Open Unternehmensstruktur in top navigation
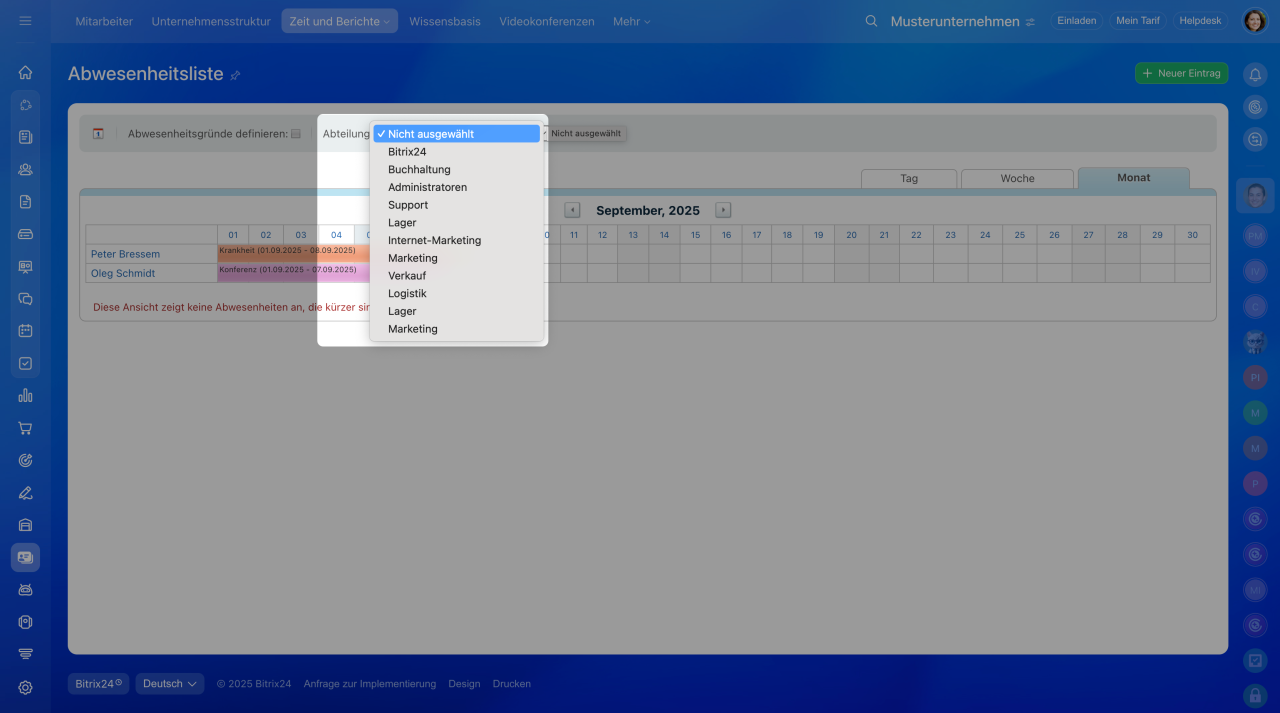The height and width of the screenshot is (713, 1280). click(x=211, y=21)
